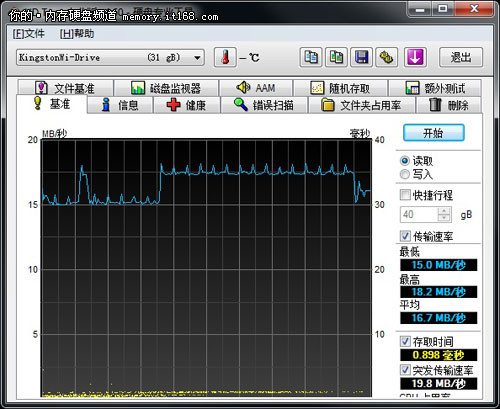Increase the gB value with the up stepper

(444, 211)
